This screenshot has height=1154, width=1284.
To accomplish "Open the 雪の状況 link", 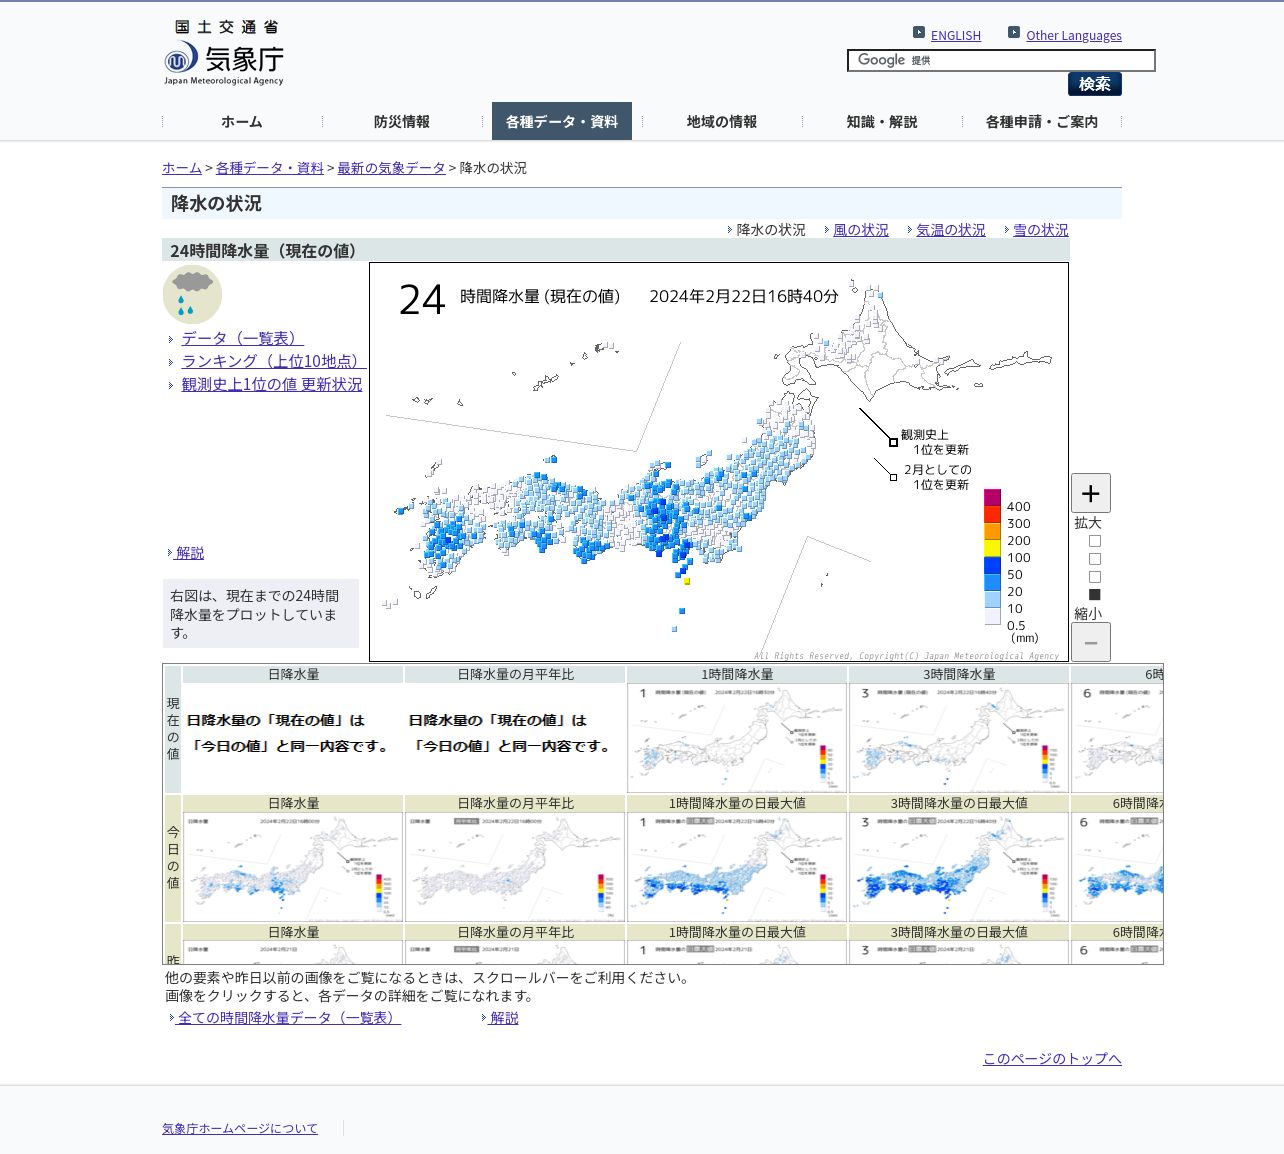I will pos(1041,230).
